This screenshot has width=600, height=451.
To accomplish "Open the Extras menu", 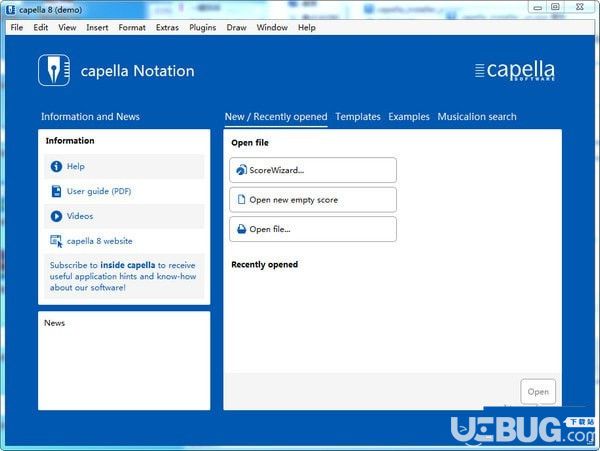I will [x=167, y=28].
